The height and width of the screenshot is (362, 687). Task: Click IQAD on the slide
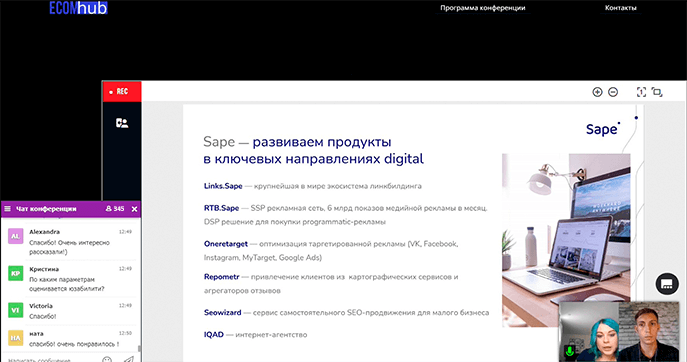[214, 334]
